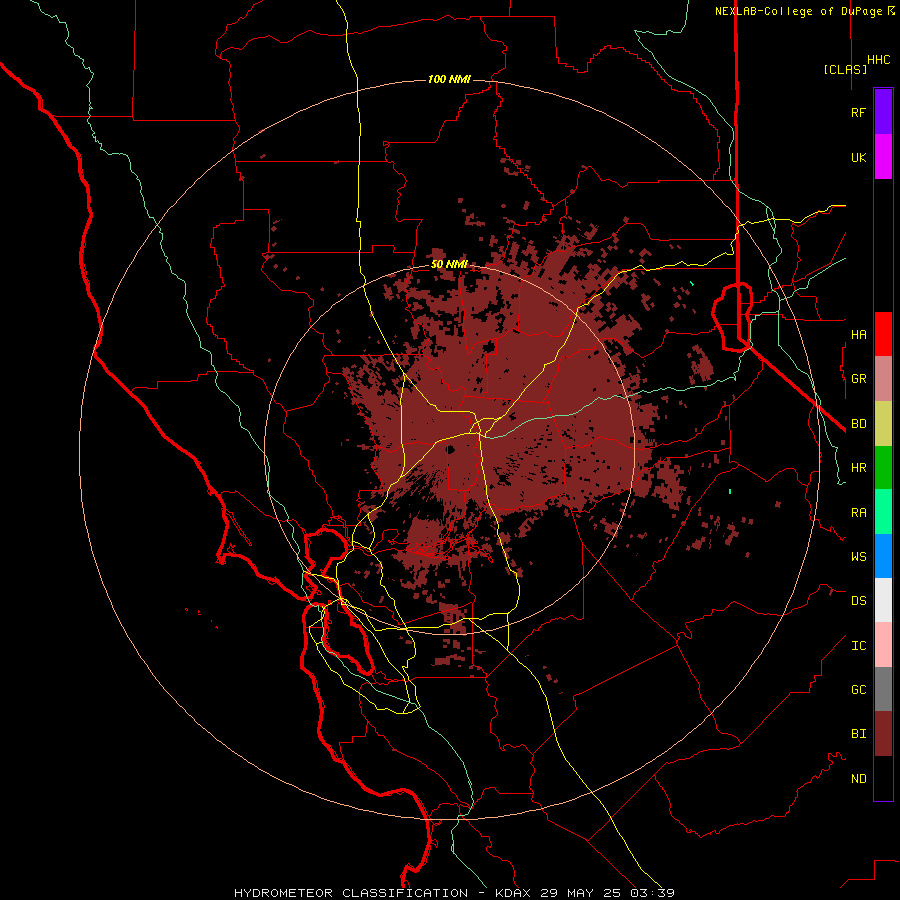Click the BD legend label
The height and width of the screenshot is (900, 900).
[858, 424]
